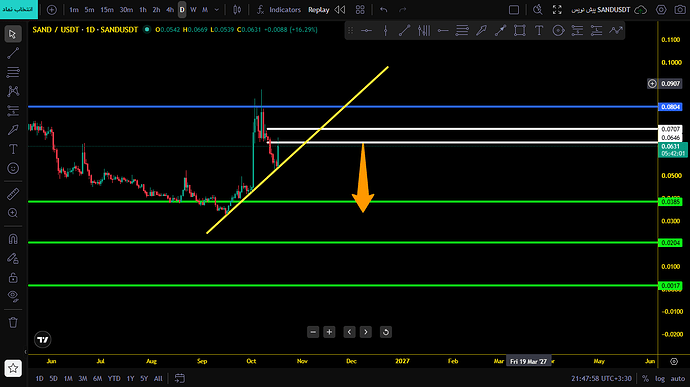This screenshot has width=690, height=387.
Task: Activate the zoom in tool
Action: 13,213
